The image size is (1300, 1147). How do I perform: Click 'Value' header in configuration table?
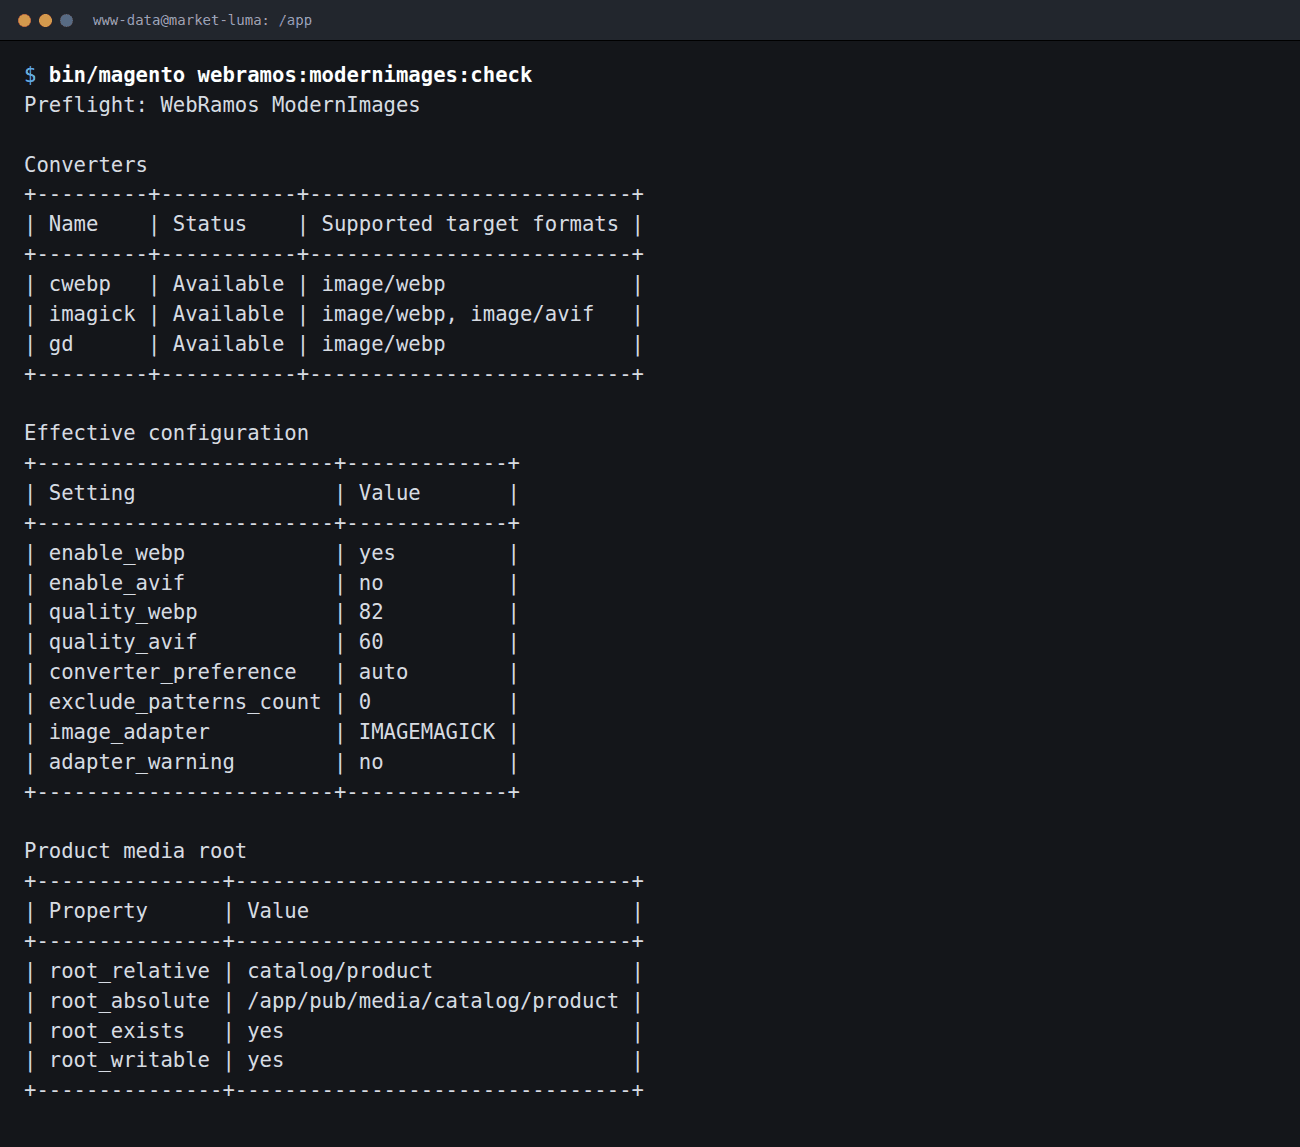[x=389, y=493]
